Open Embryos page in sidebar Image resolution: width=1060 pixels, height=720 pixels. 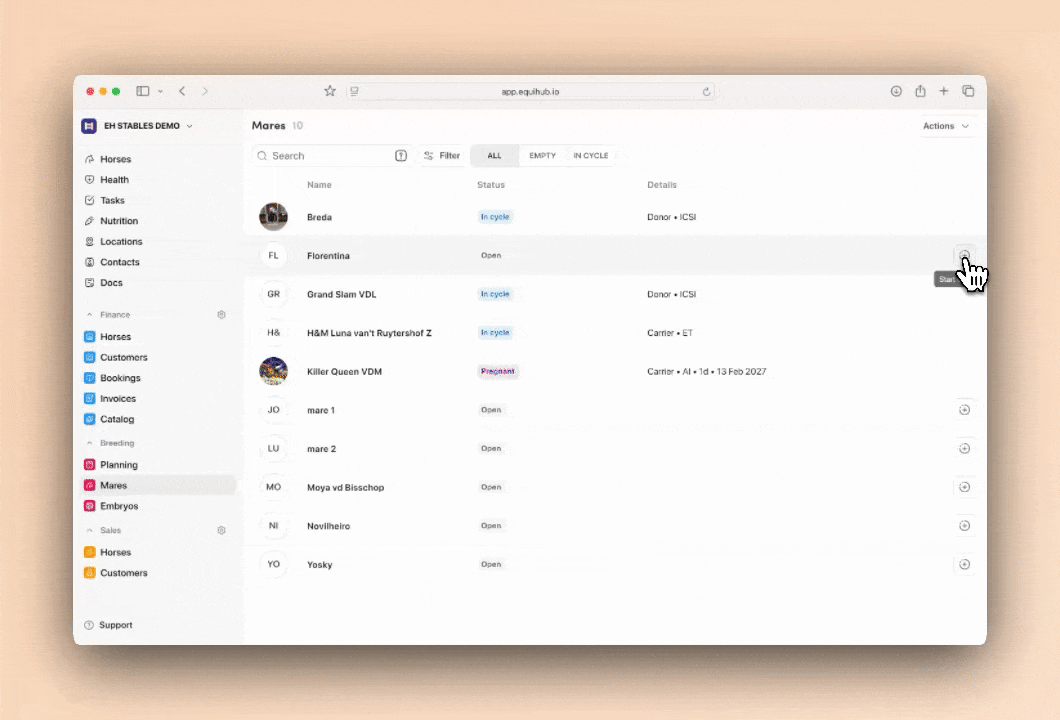pyautogui.click(x=119, y=506)
